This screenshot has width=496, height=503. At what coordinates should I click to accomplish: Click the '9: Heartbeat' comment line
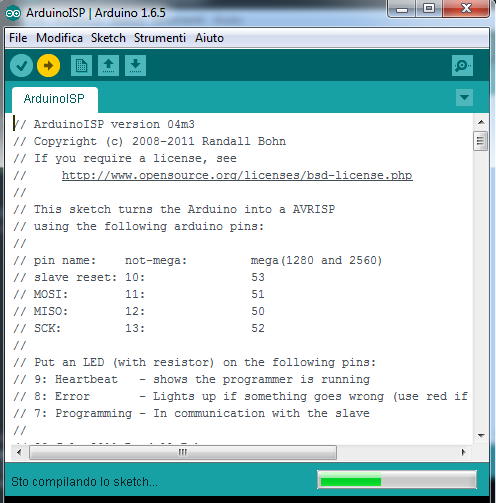(192, 379)
